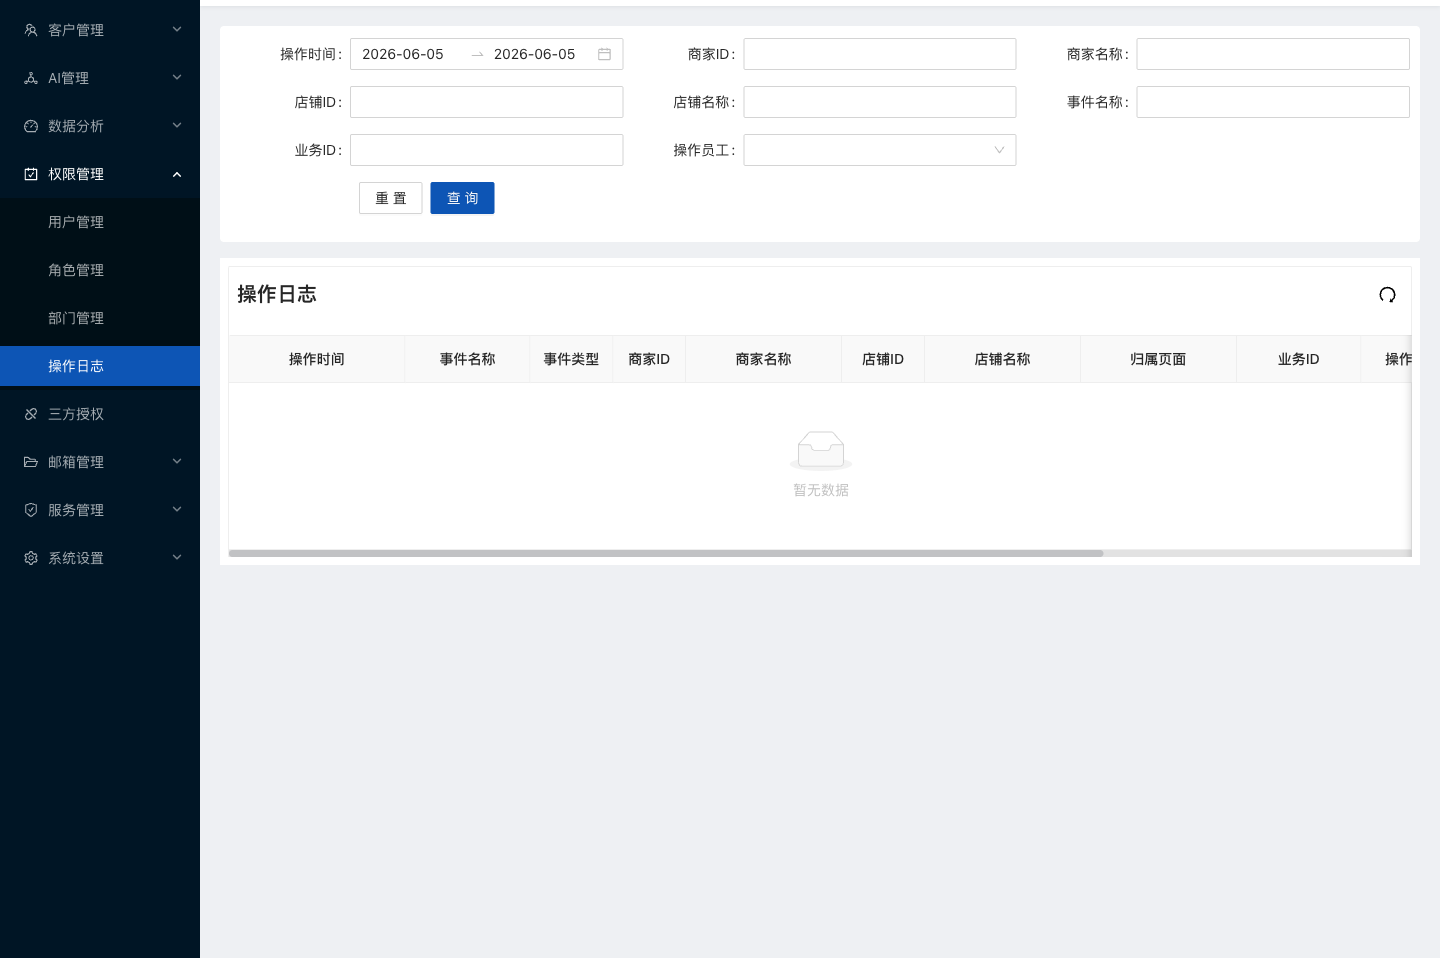The width and height of the screenshot is (1440, 958).
Task: Open 部门管理 submenu item
Action: click(x=100, y=318)
